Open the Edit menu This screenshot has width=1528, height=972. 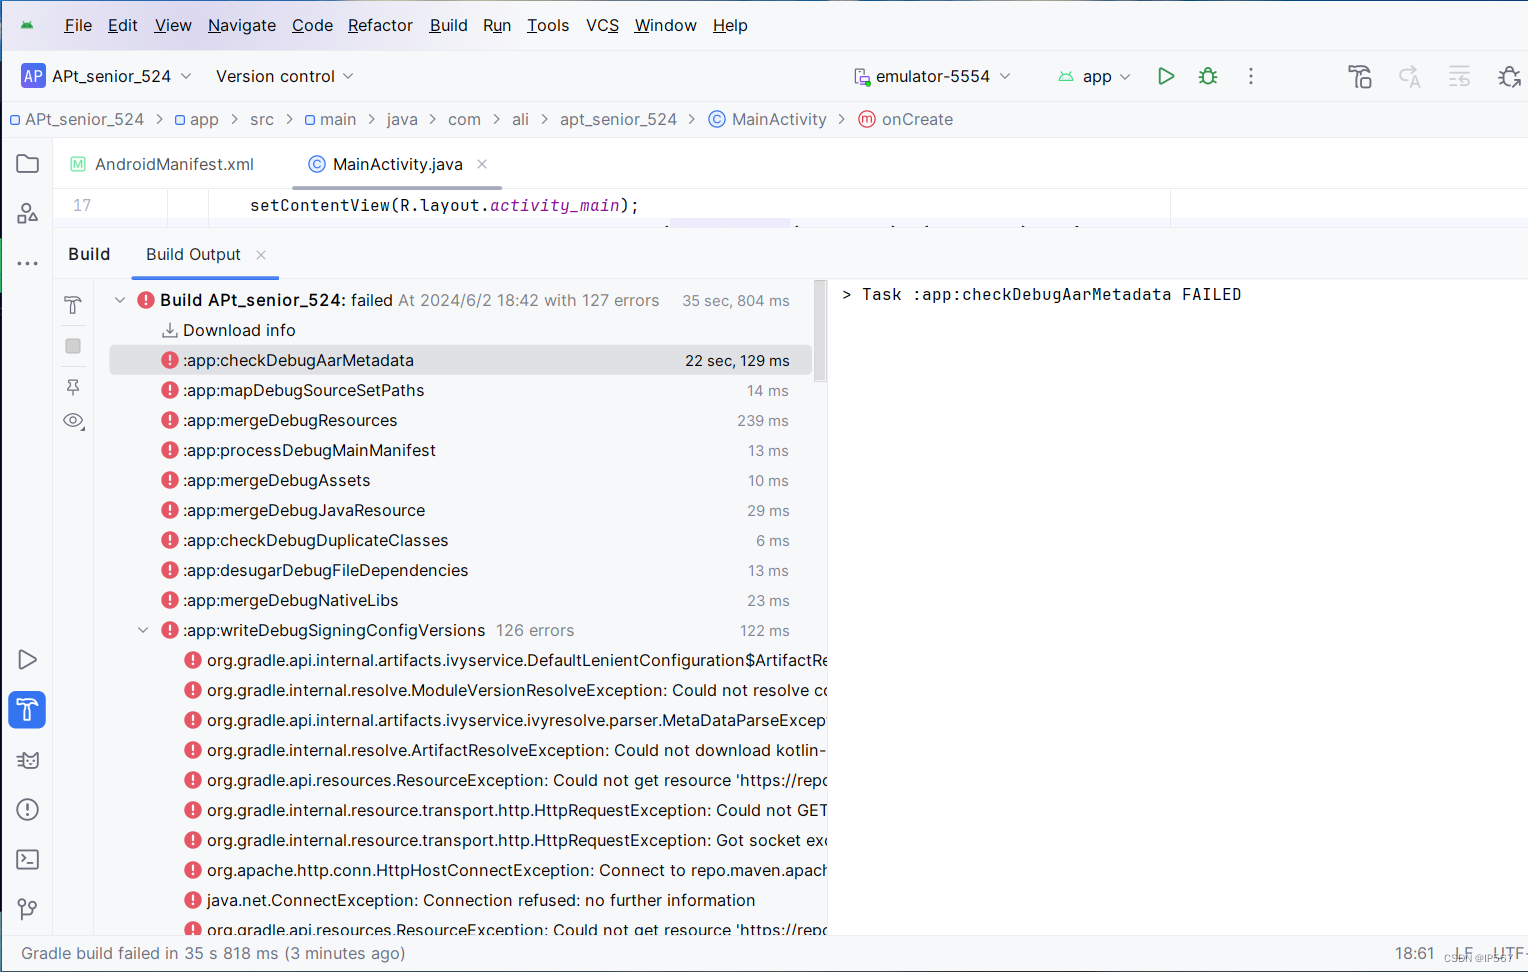click(123, 25)
